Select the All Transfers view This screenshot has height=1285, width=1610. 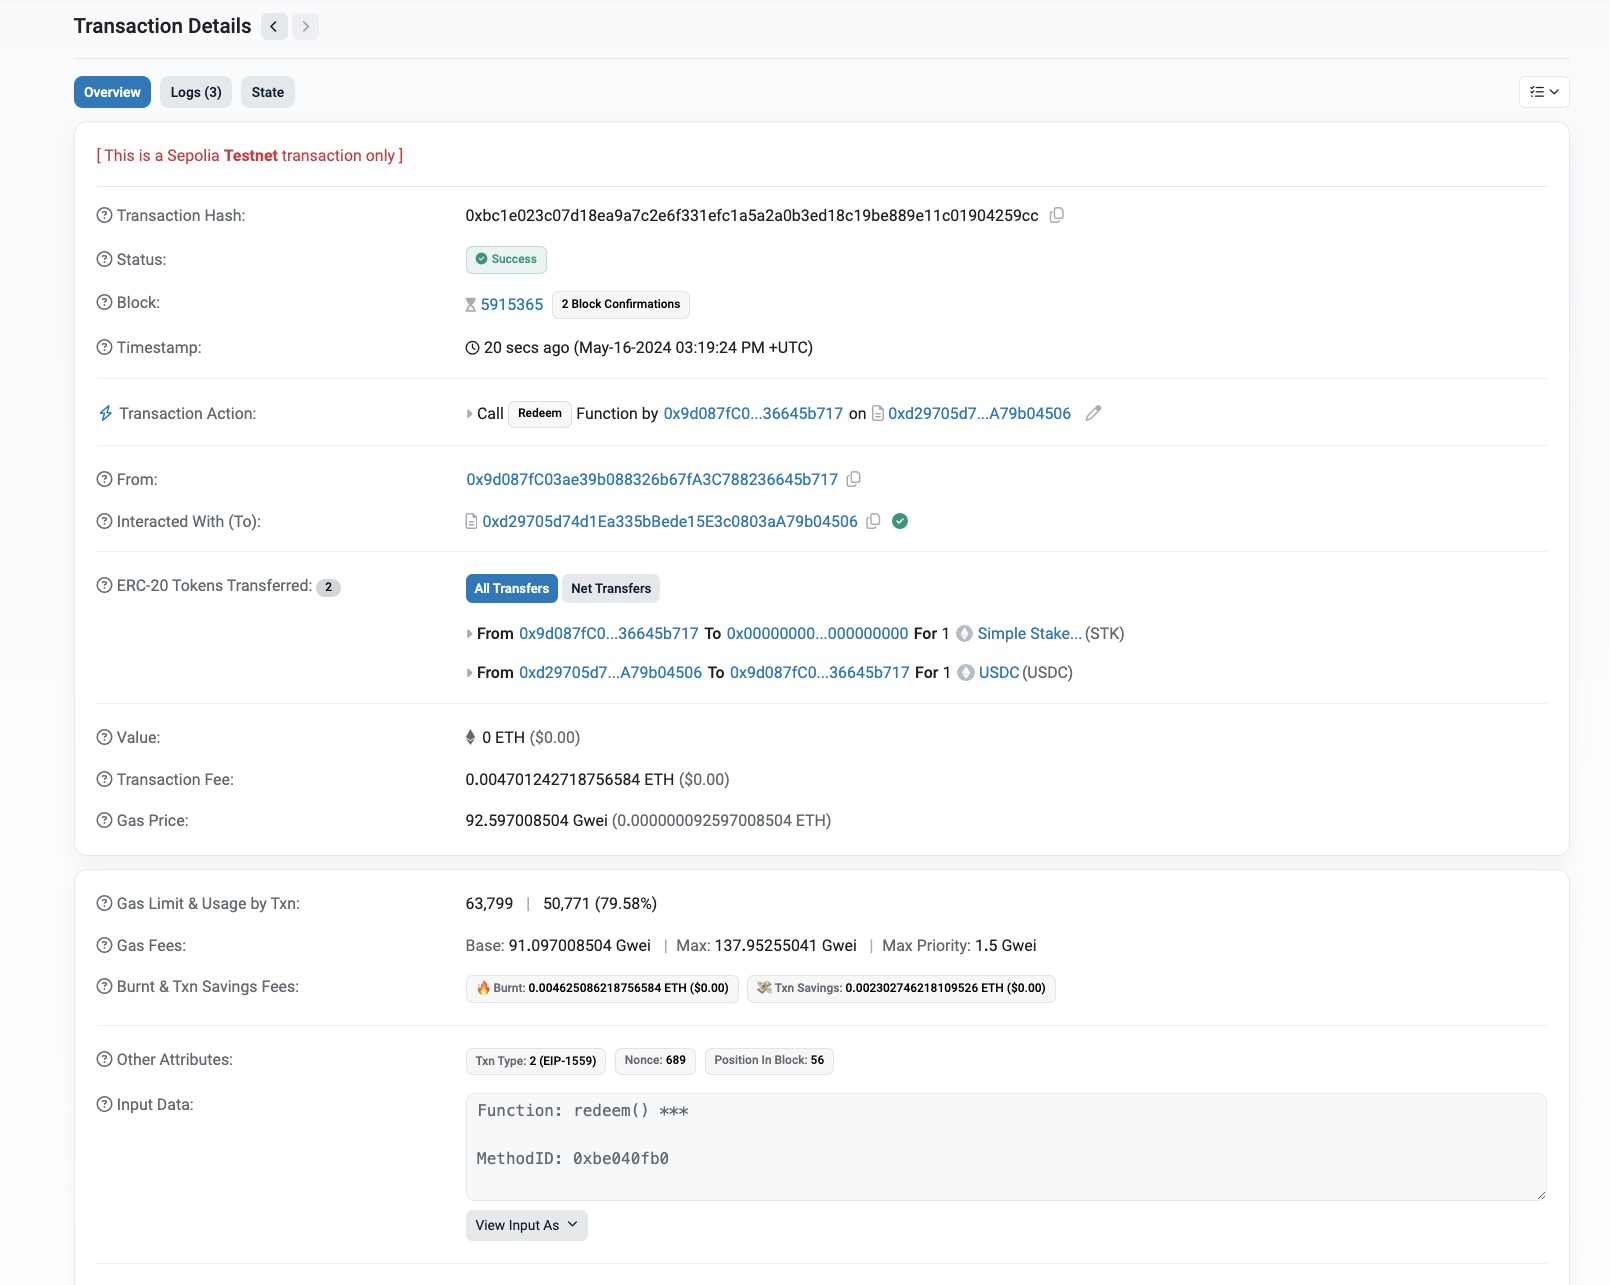pos(511,588)
